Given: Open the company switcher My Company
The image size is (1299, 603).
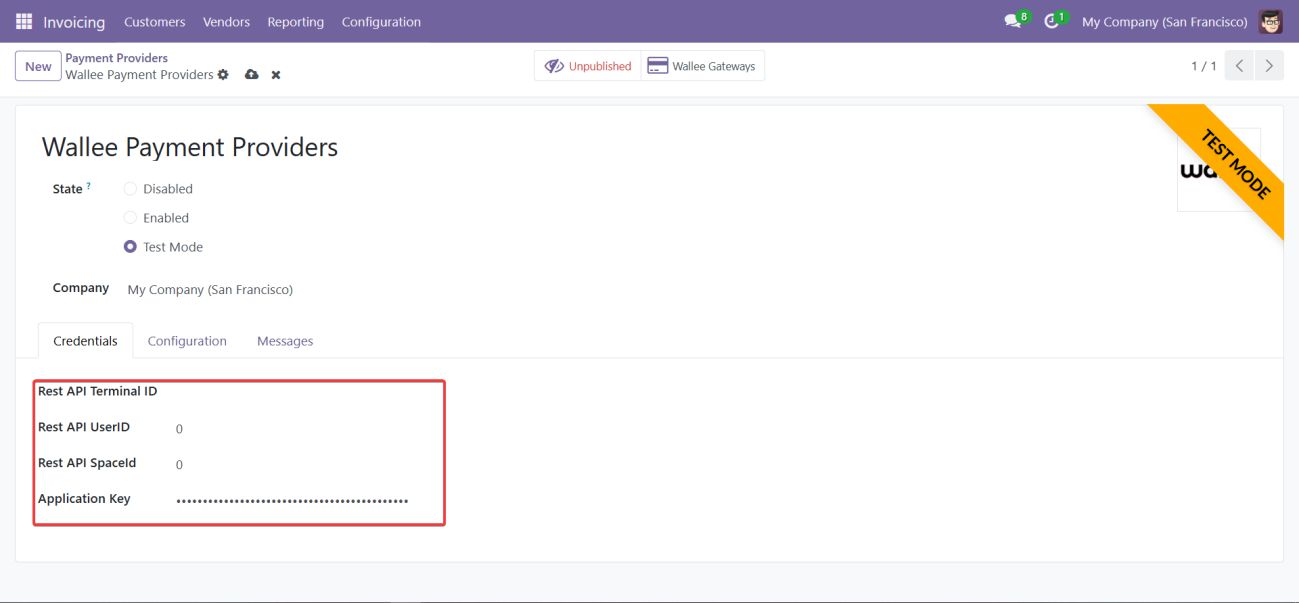Looking at the screenshot, I should click(x=1164, y=22).
